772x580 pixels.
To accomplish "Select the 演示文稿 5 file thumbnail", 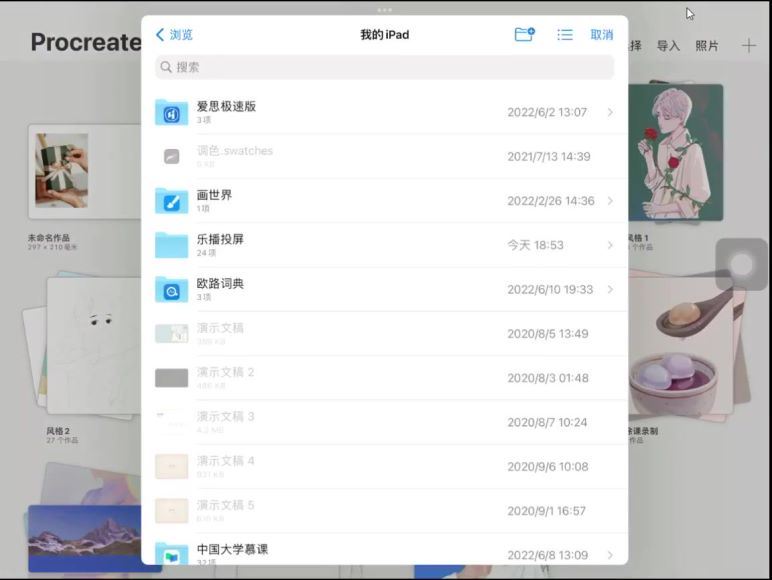I will click(x=171, y=511).
